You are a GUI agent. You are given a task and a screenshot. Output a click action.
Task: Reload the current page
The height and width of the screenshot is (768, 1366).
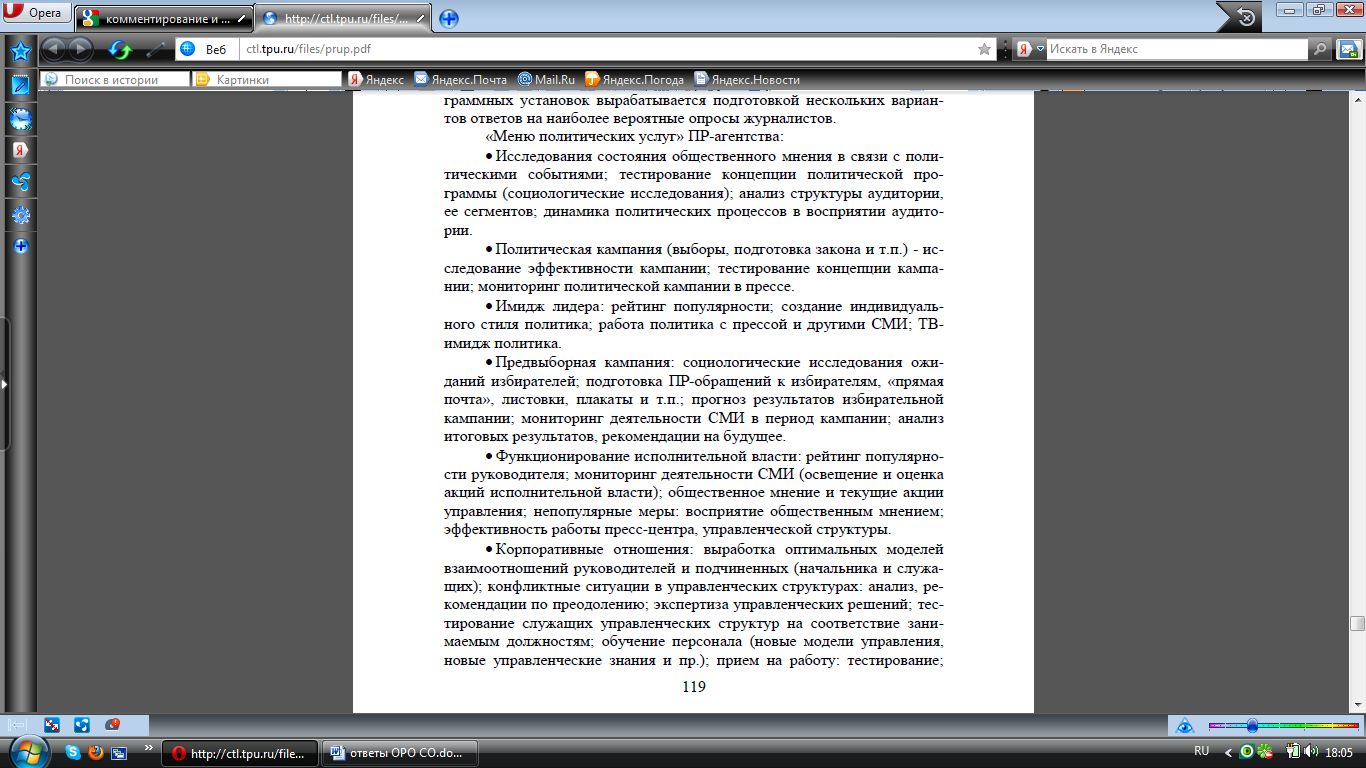(x=121, y=49)
